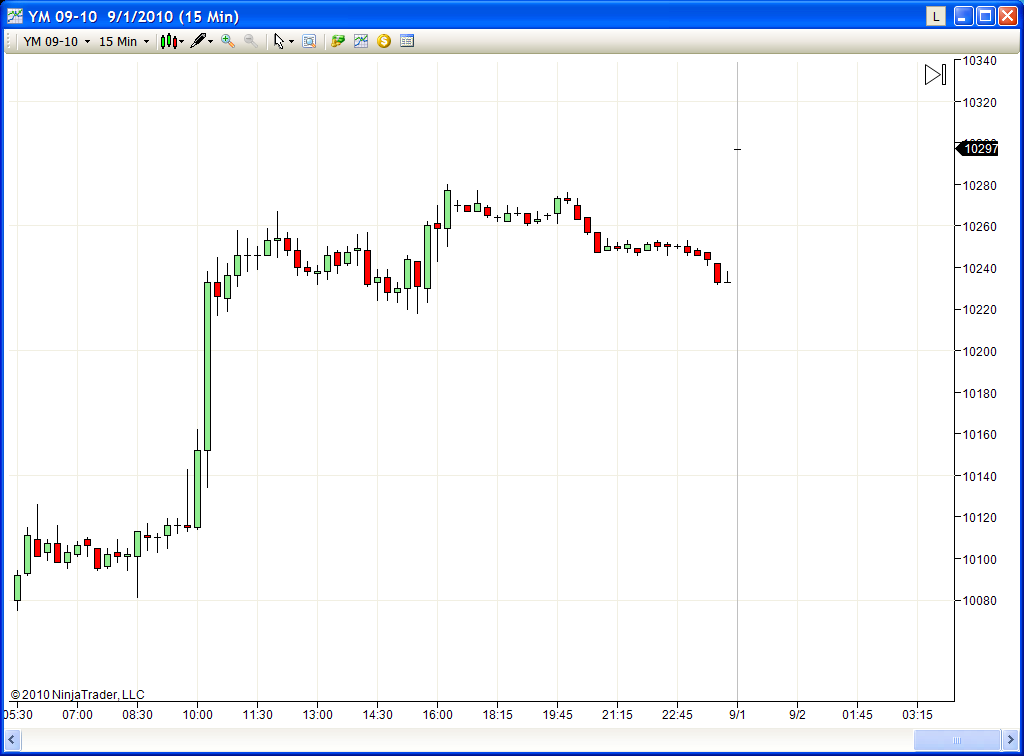This screenshot has width=1024, height=756.
Task: Open the YM 09-10 instrument dropdown
Action: [x=56, y=41]
